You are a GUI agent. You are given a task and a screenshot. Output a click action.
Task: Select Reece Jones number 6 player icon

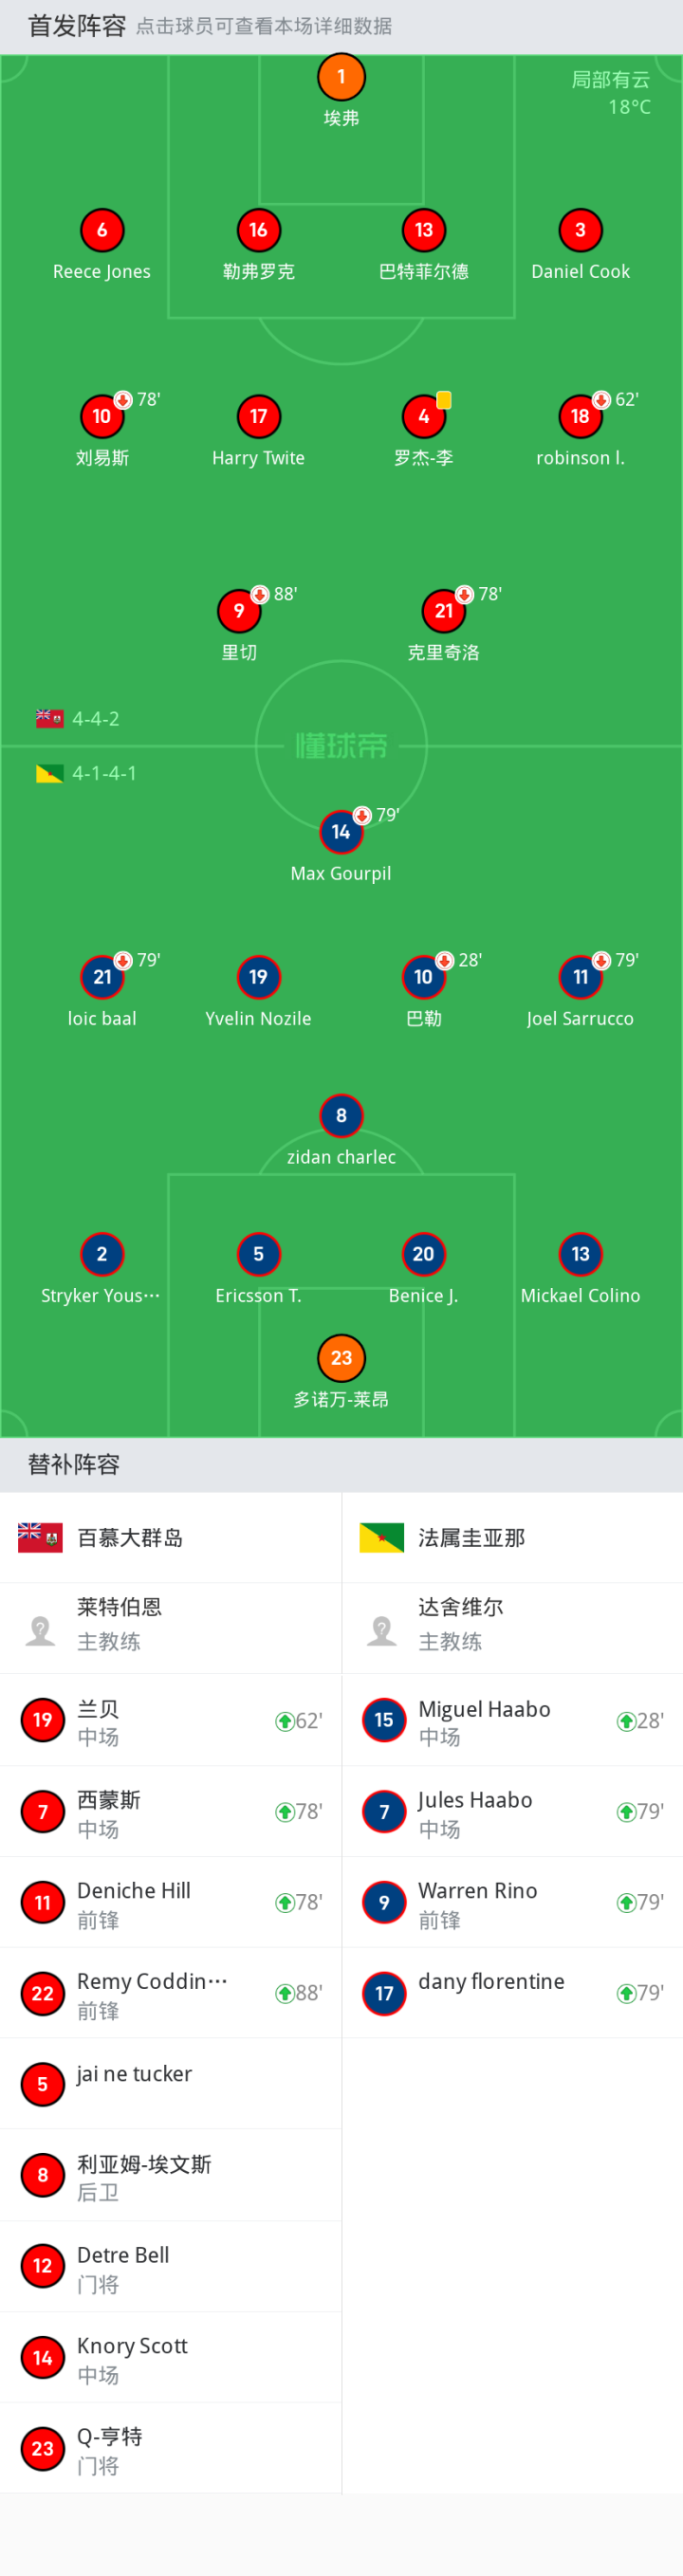coord(102,231)
